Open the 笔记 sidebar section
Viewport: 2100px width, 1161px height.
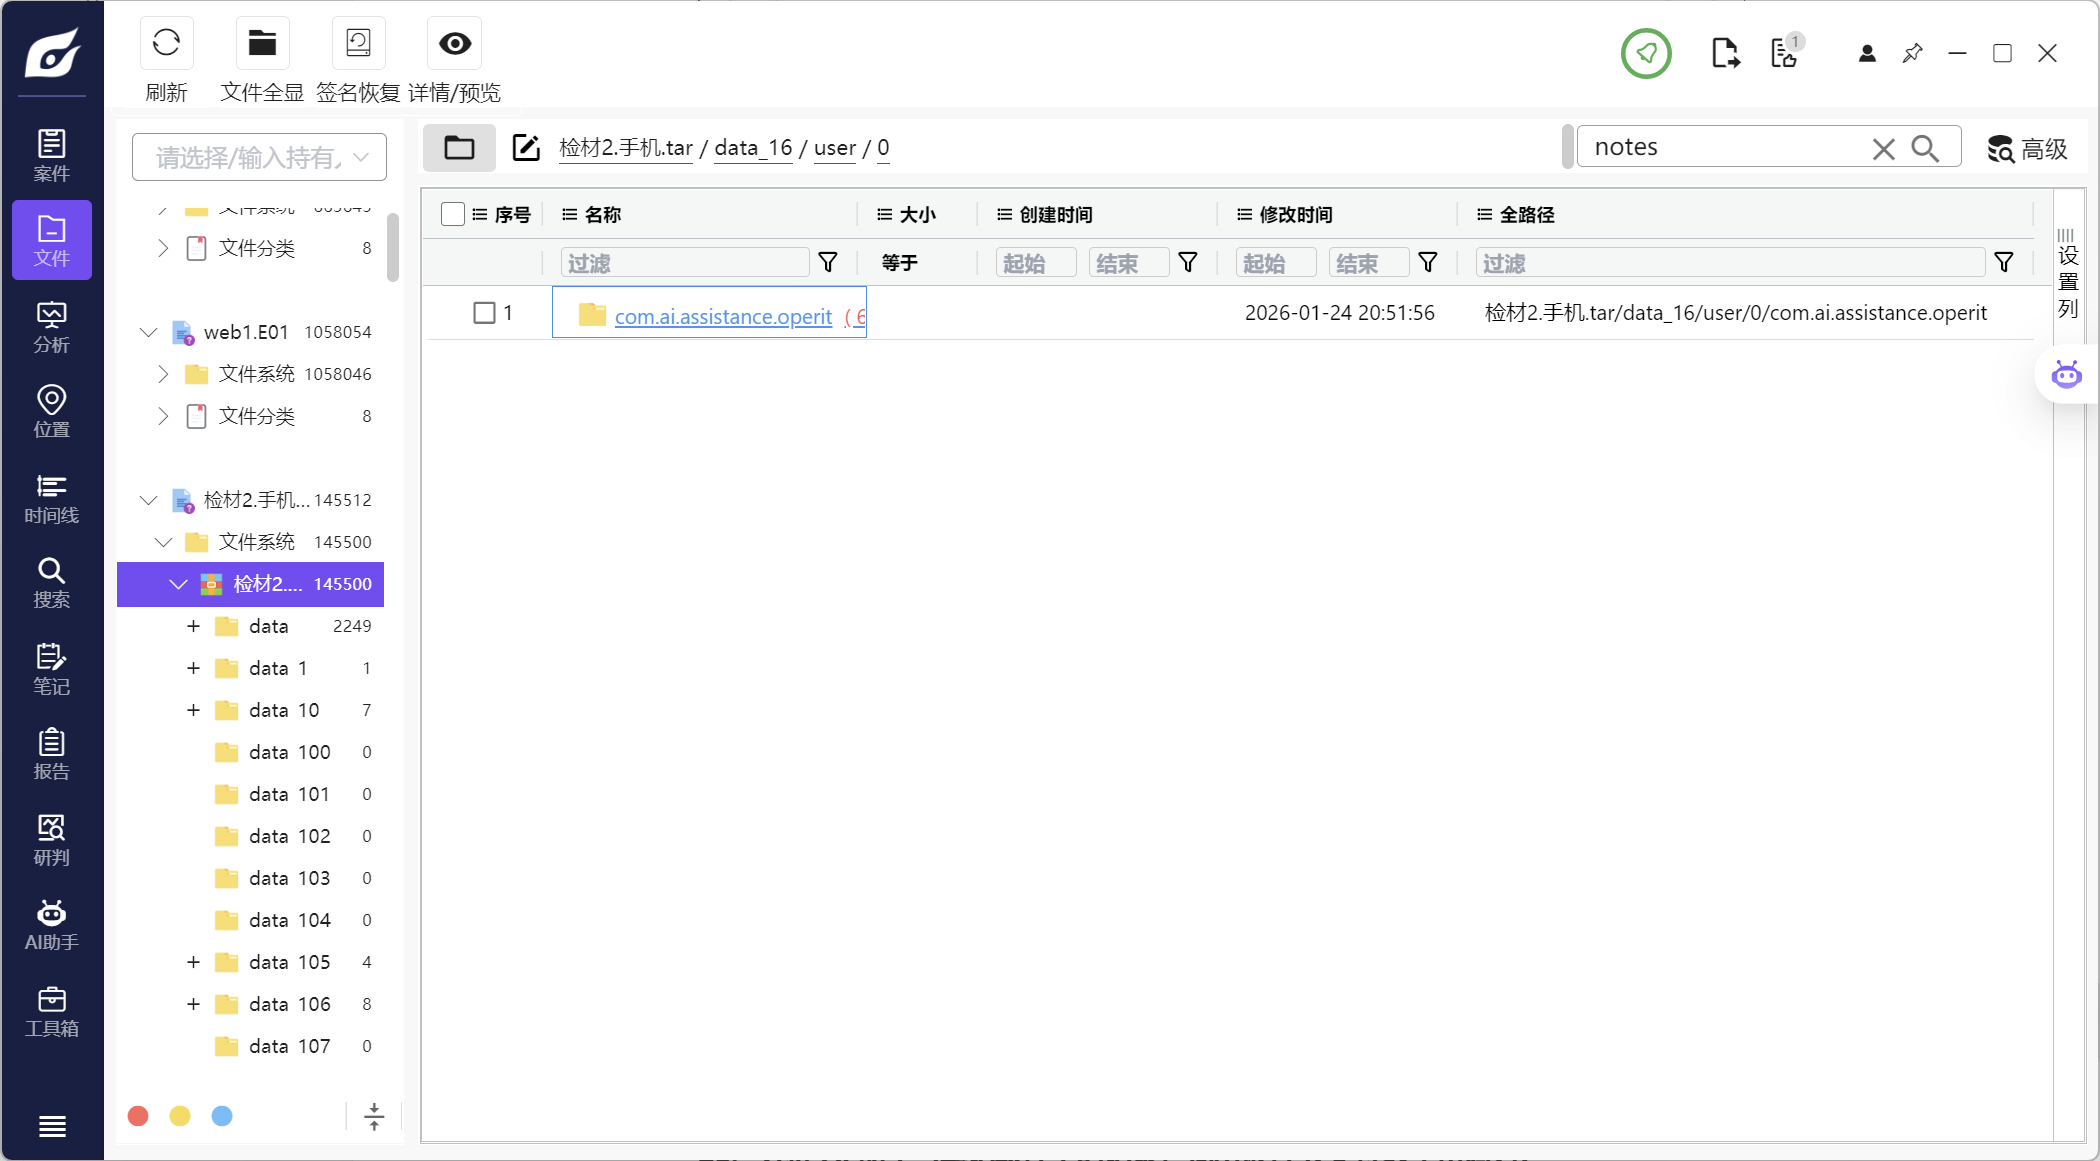52,669
